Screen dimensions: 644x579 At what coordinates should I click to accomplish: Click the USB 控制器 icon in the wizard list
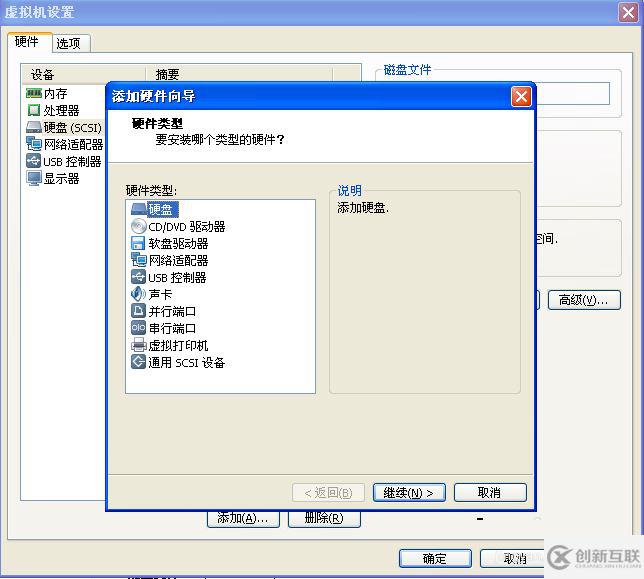coord(138,277)
